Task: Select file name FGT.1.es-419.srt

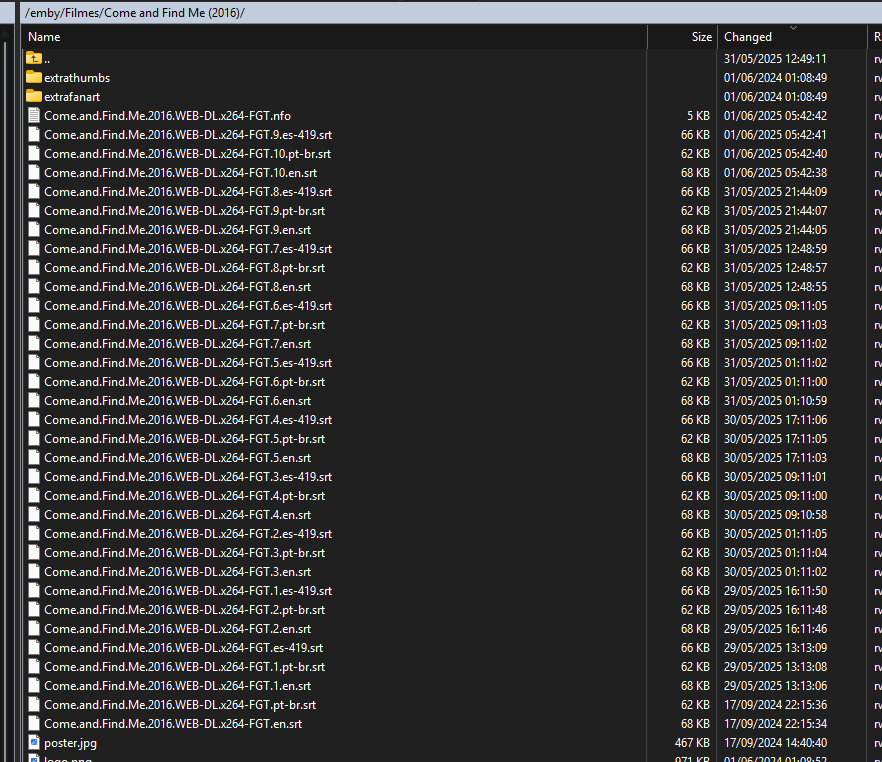Action: coord(188,591)
